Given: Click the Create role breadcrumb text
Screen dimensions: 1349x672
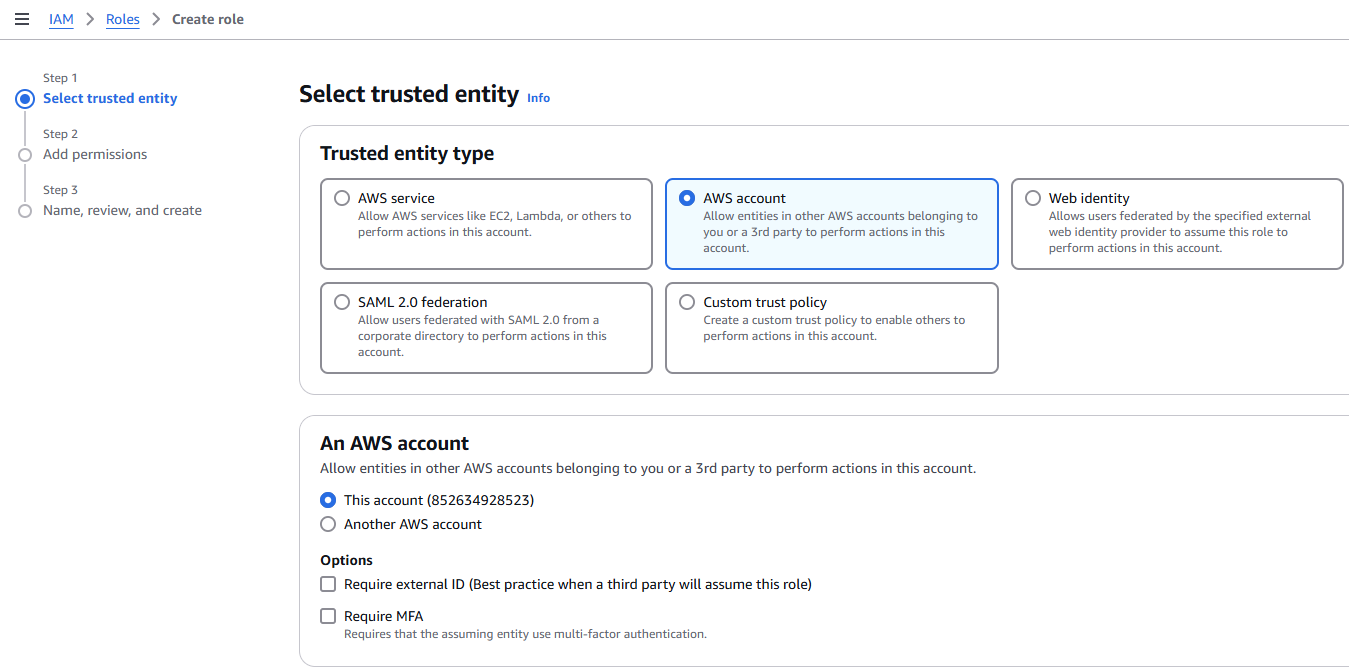Looking at the screenshot, I should pos(208,19).
